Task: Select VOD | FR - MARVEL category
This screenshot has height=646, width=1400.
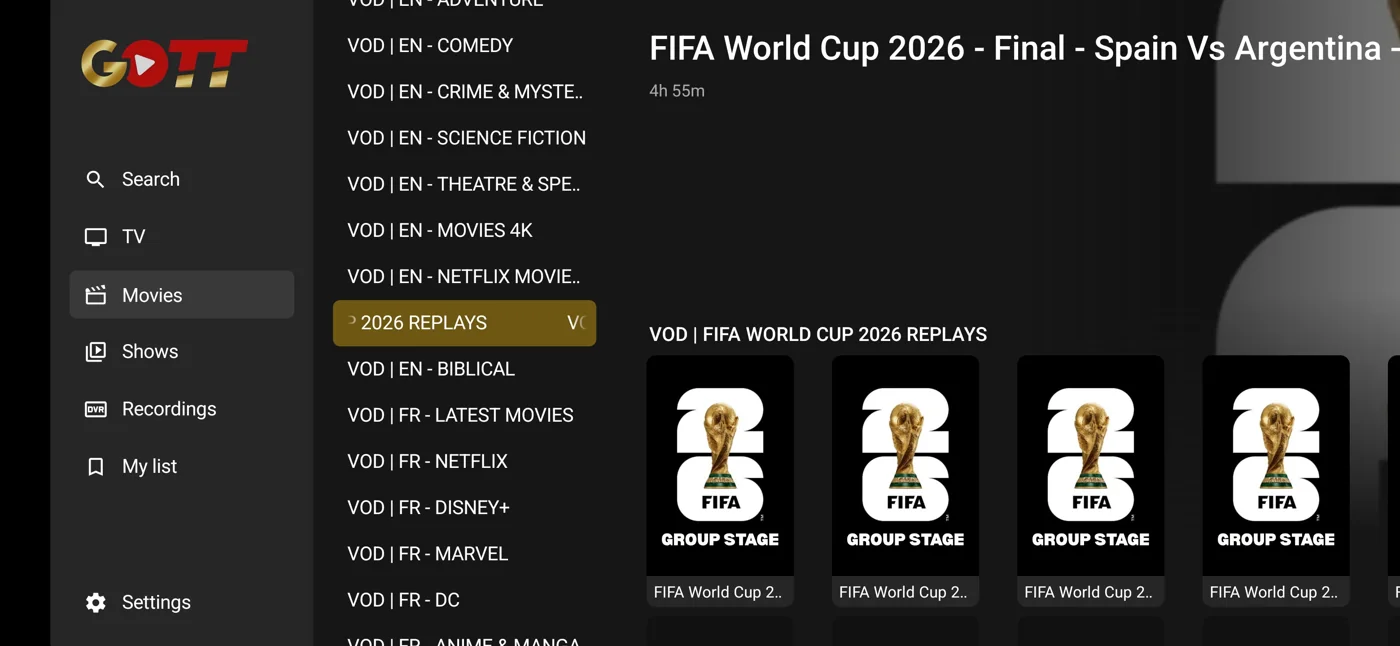Action: tap(427, 553)
